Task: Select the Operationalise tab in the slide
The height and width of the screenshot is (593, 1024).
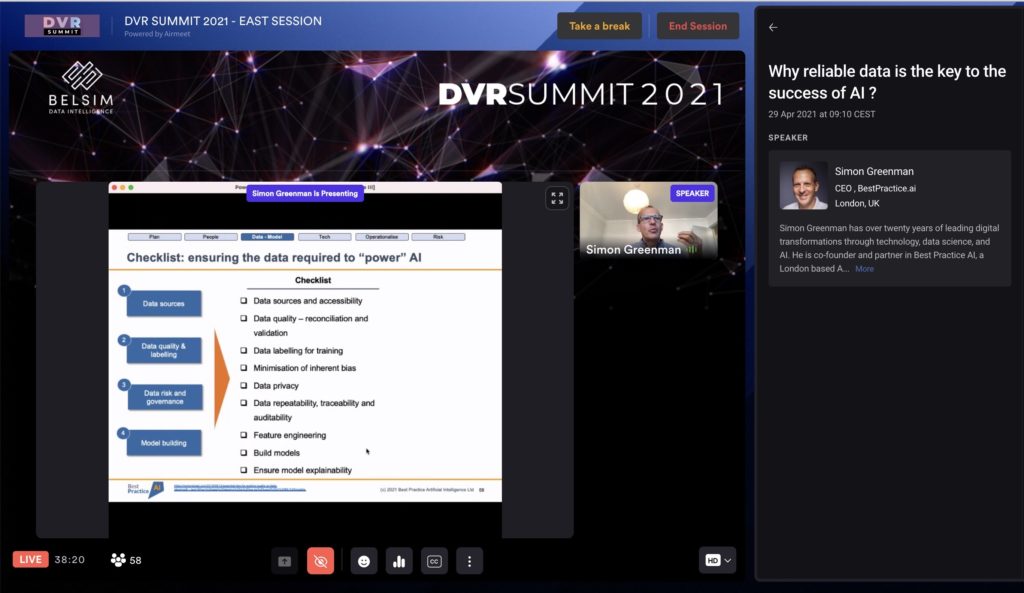Action: tap(381, 237)
